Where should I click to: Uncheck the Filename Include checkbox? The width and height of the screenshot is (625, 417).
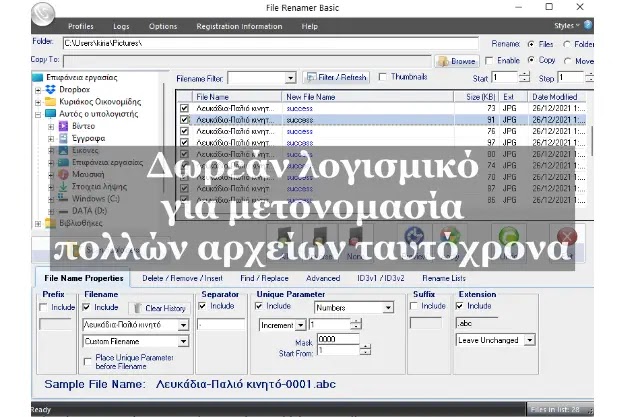coord(86,307)
